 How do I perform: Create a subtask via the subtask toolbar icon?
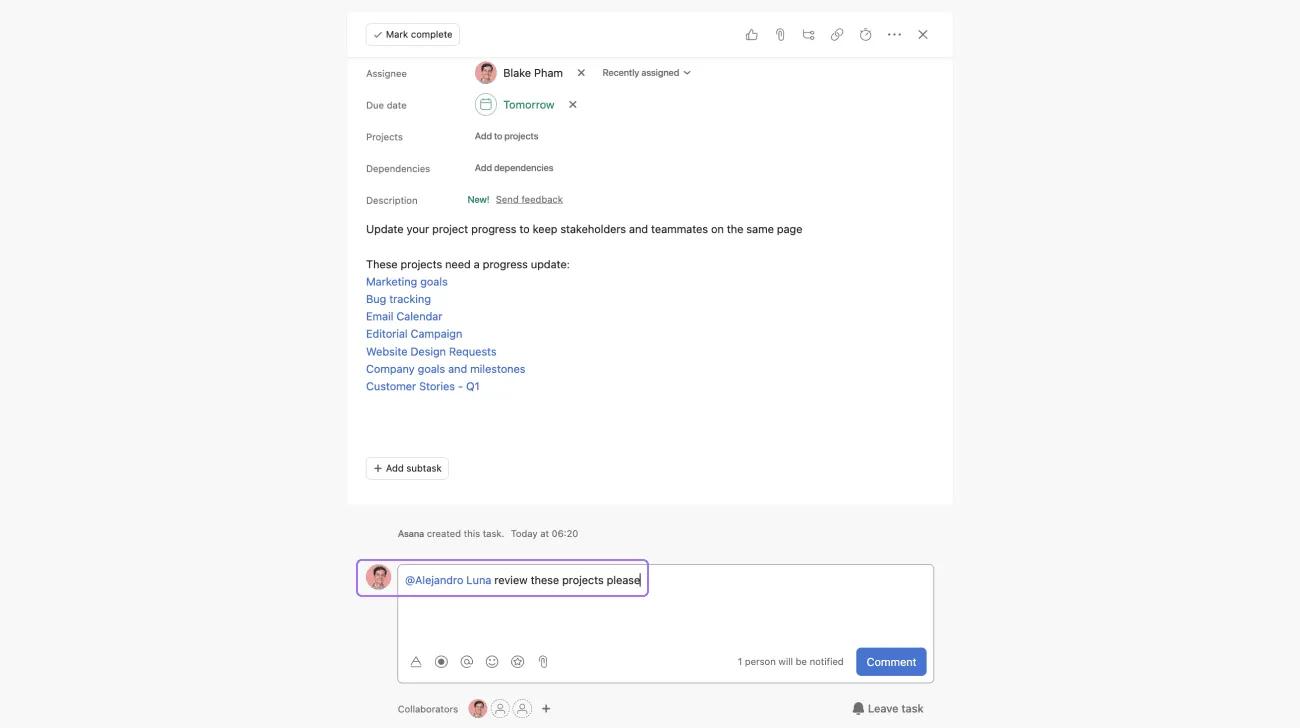click(807, 33)
